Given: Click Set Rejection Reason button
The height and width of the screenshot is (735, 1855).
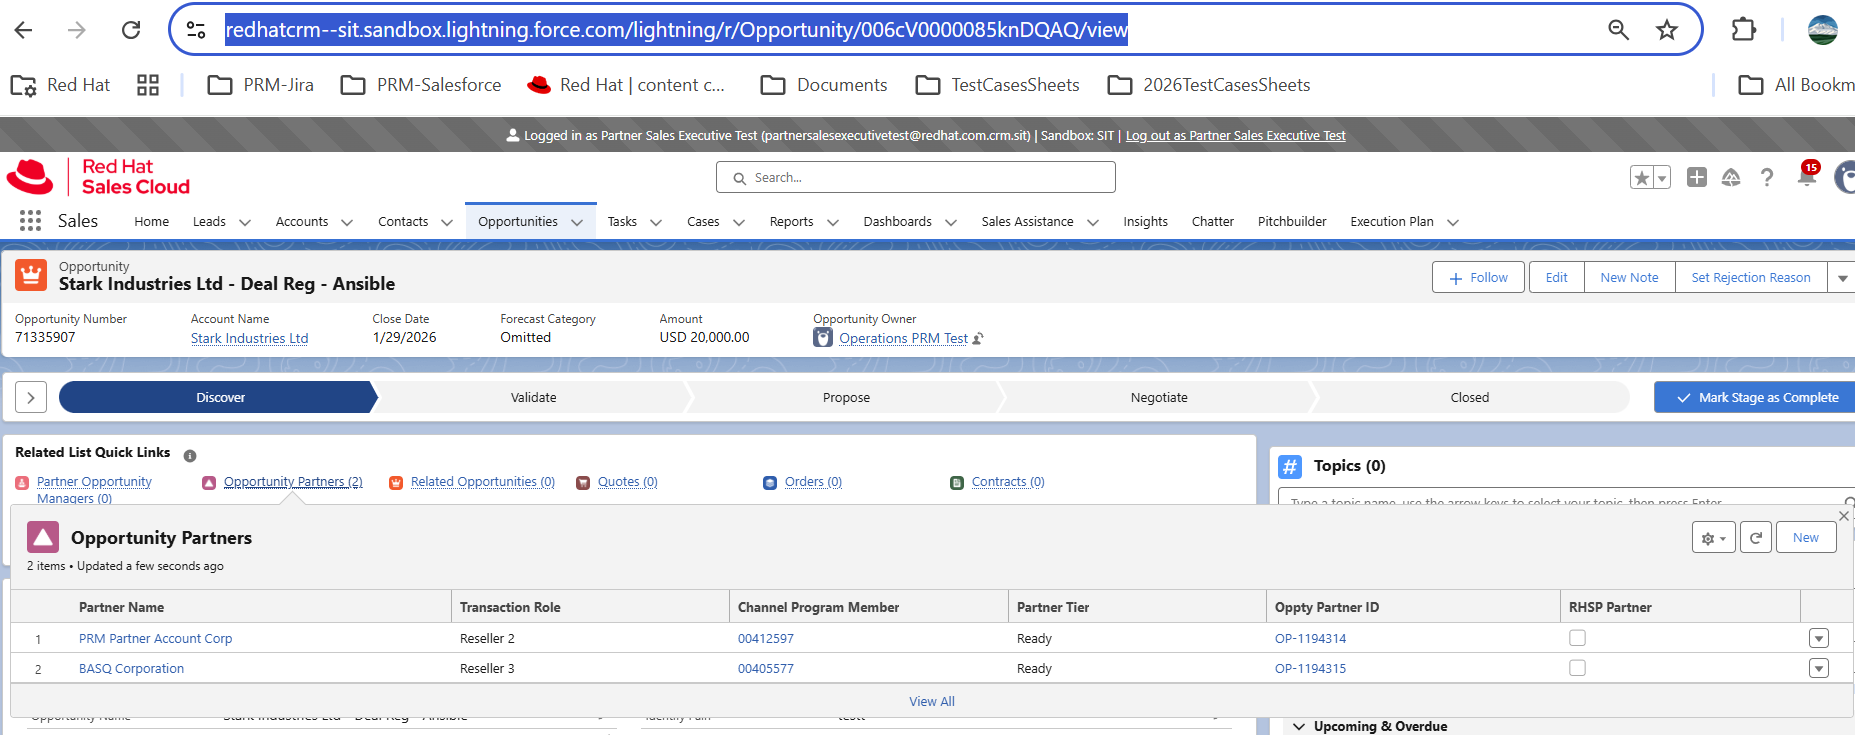Looking at the screenshot, I should [x=1751, y=277].
